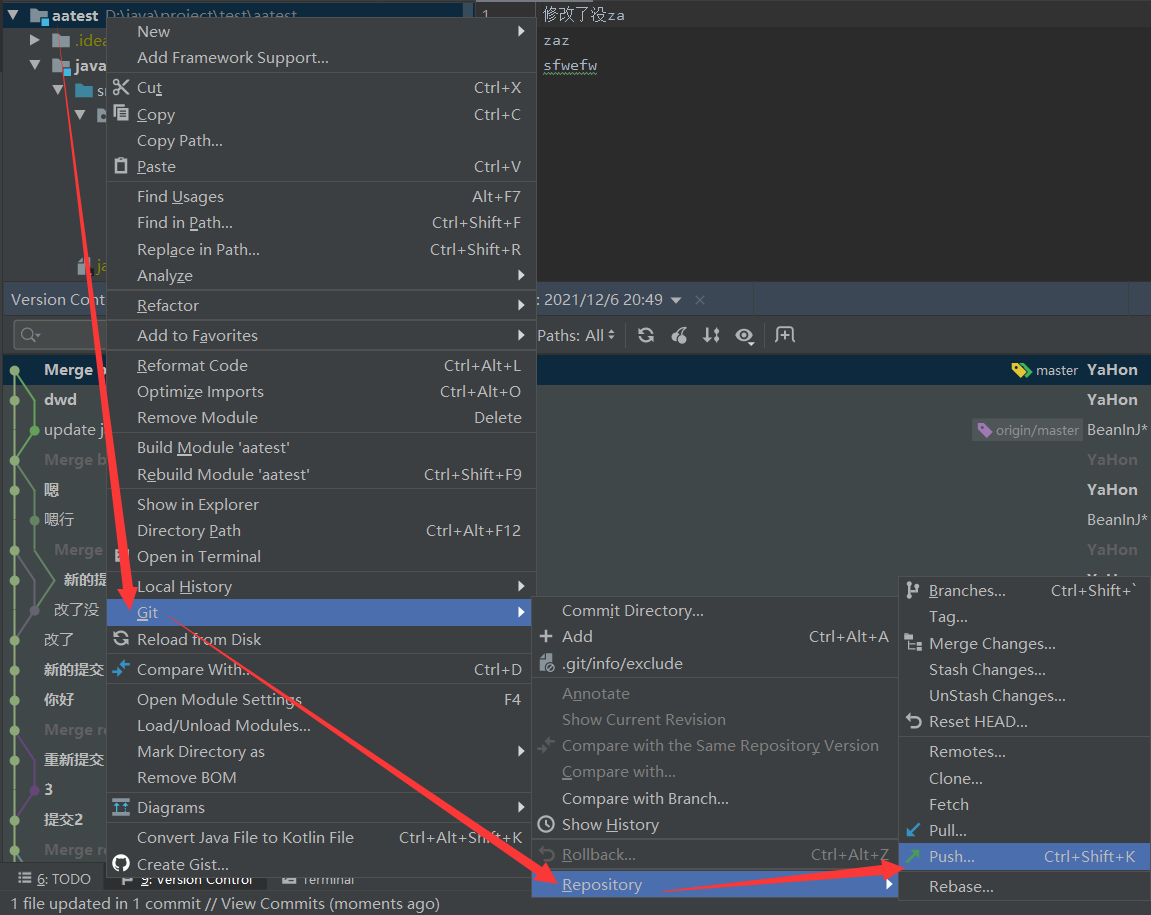Click the Compare With arrows icon
Image resolution: width=1151 pixels, height=915 pixels.
(x=121, y=669)
